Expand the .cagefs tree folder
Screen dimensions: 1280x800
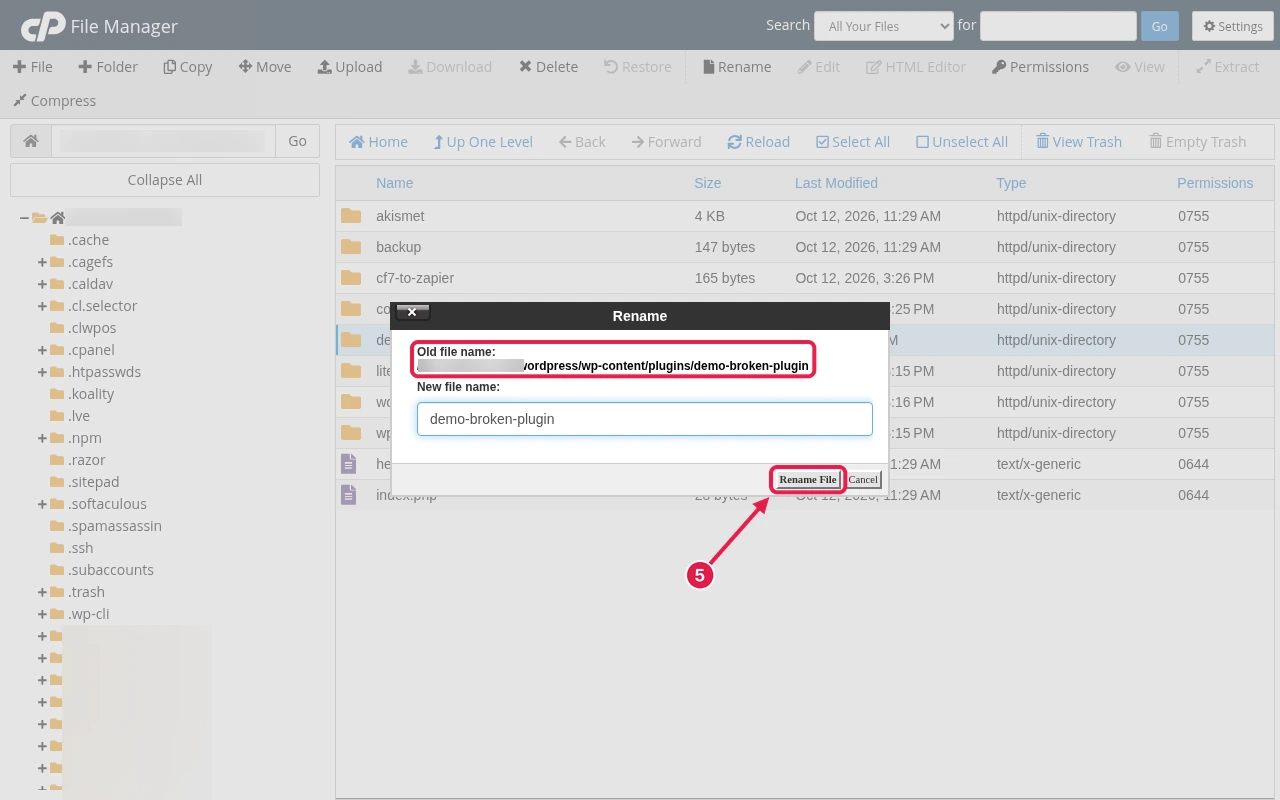point(42,262)
